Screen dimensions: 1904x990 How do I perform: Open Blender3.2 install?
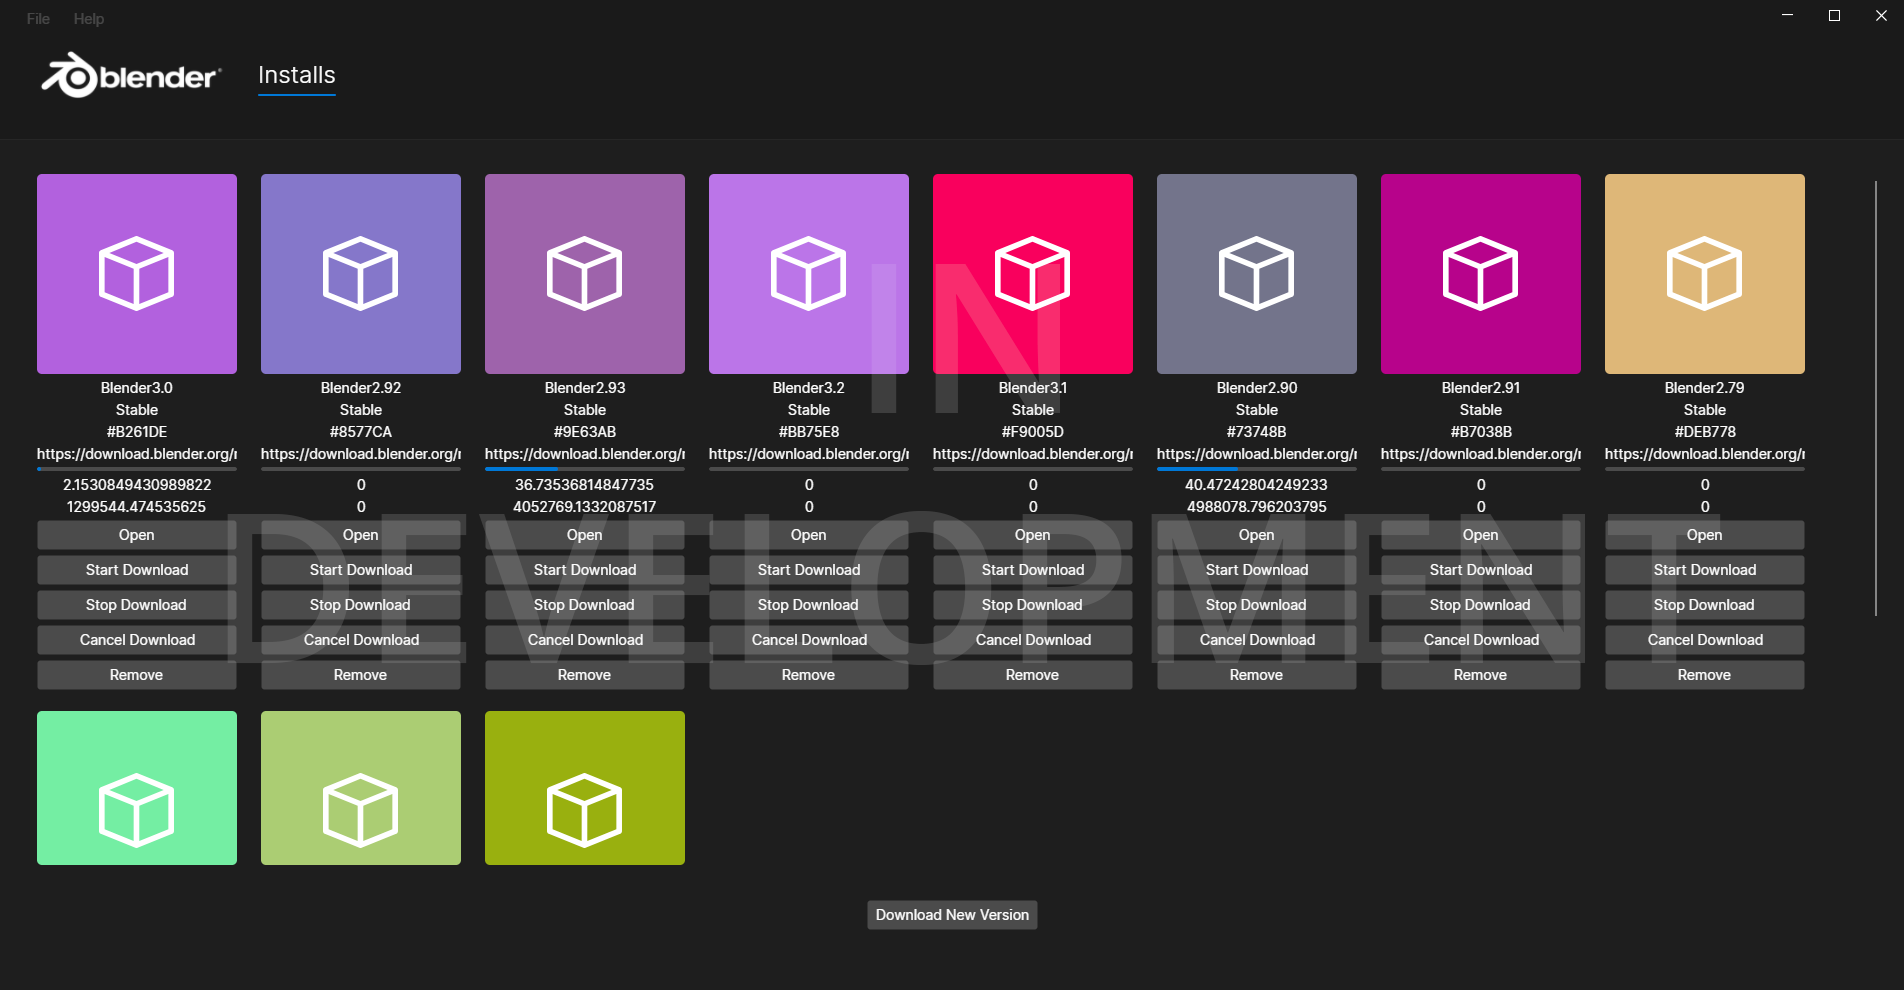(x=809, y=535)
